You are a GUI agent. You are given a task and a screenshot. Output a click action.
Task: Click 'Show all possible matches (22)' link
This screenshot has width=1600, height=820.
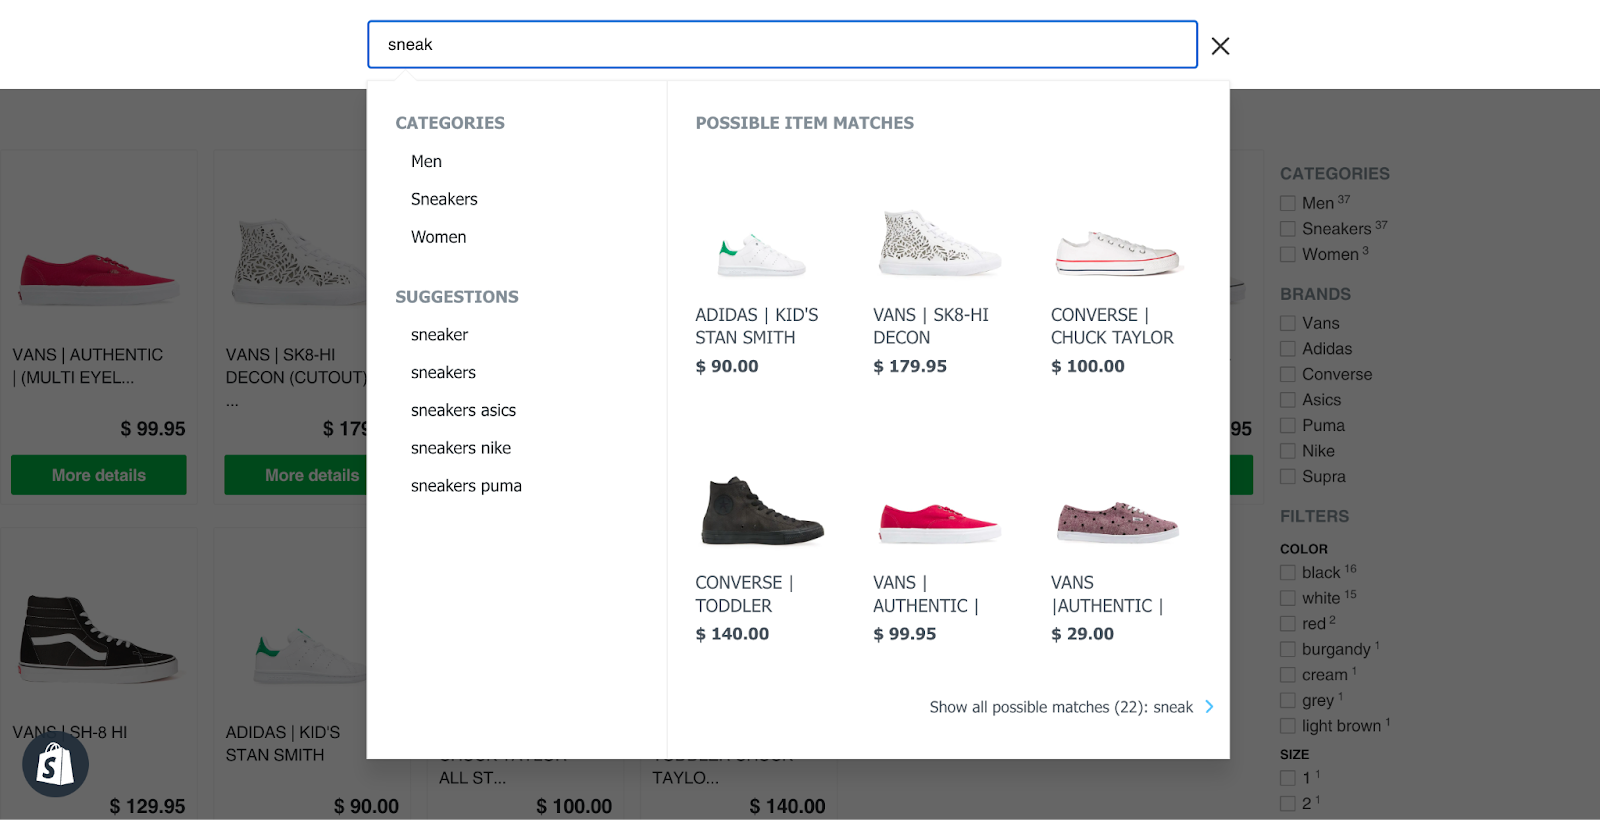1060,707
